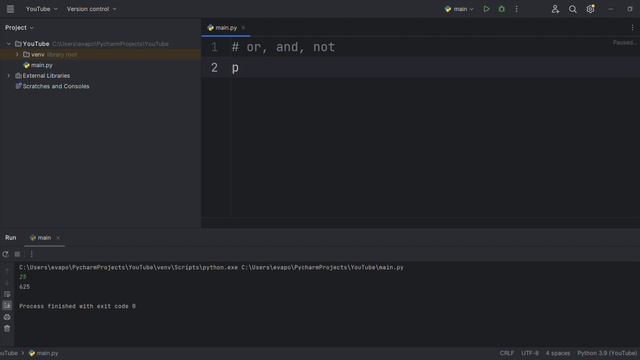Open the Project view dropdown
Screen dimensions: 640x360
pyautogui.click(x=19, y=28)
